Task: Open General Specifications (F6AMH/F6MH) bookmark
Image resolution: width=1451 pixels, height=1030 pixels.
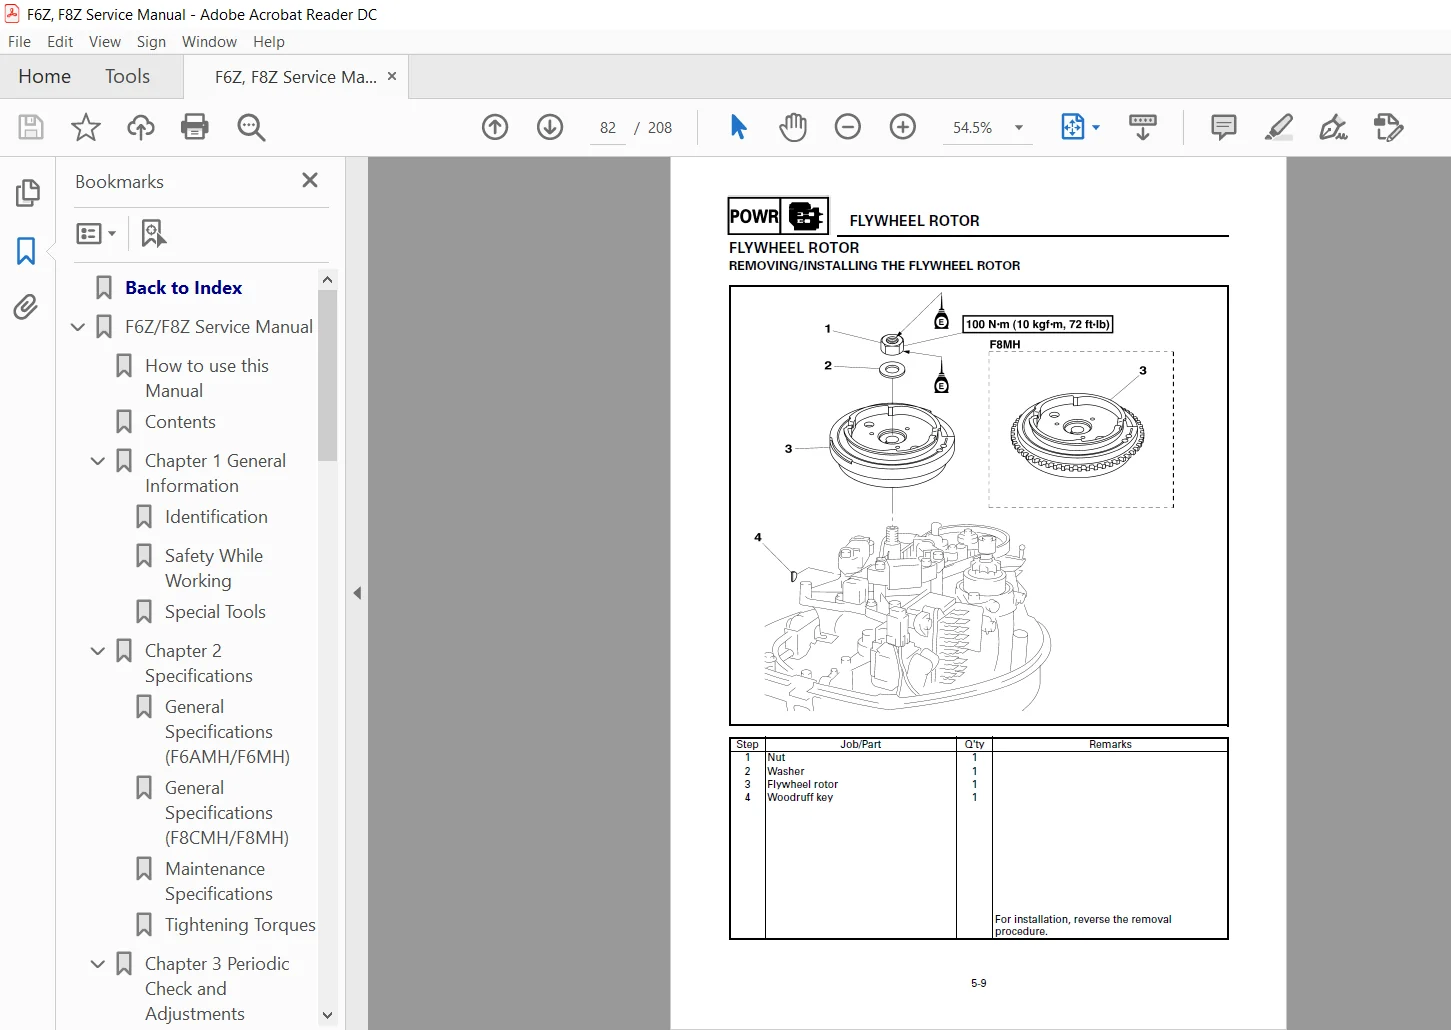Action: pyautogui.click(x=227, y=732)
